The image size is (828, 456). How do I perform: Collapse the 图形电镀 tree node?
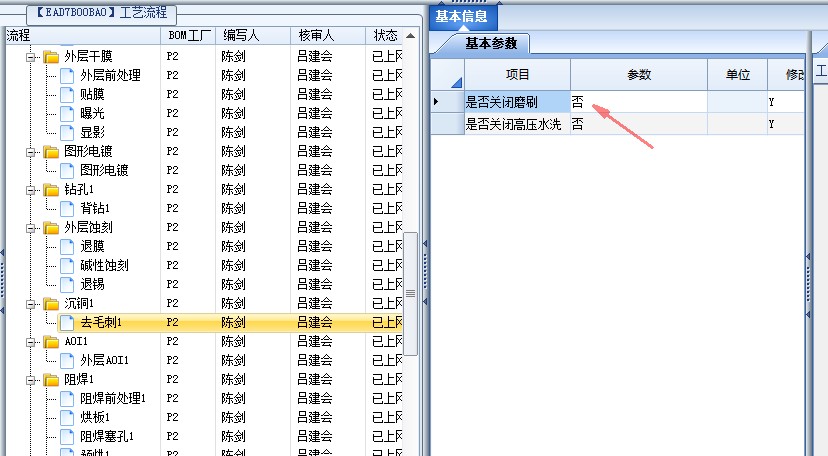point(31,152)
